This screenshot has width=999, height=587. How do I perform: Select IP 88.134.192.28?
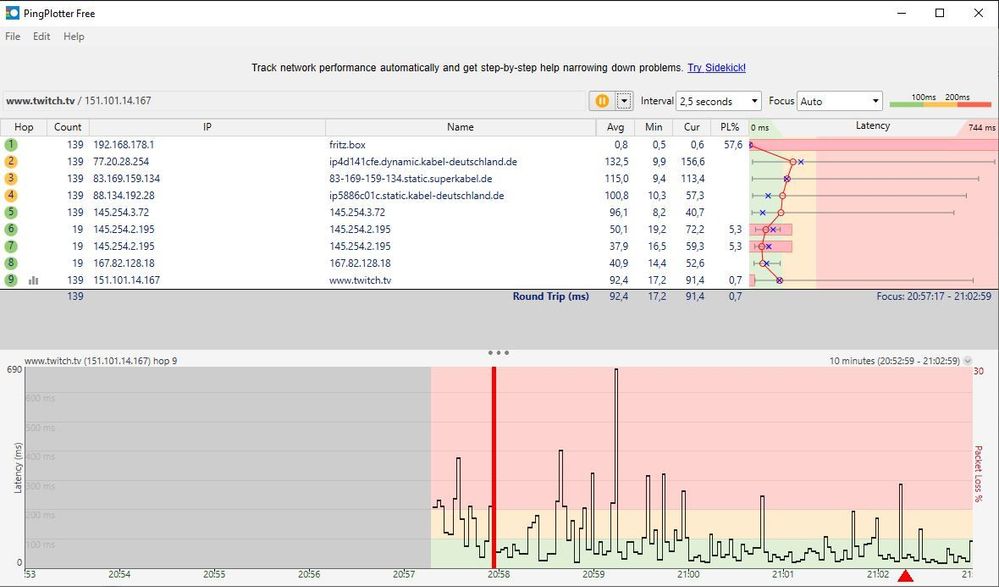pyautogui.click(x=124, y=196)
